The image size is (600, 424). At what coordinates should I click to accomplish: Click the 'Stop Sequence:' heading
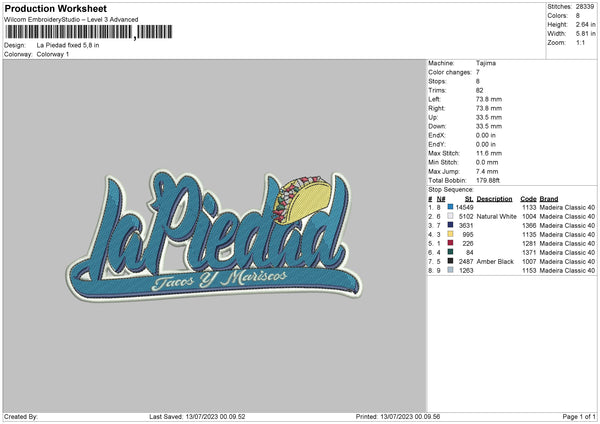click(x=451, y=190)
